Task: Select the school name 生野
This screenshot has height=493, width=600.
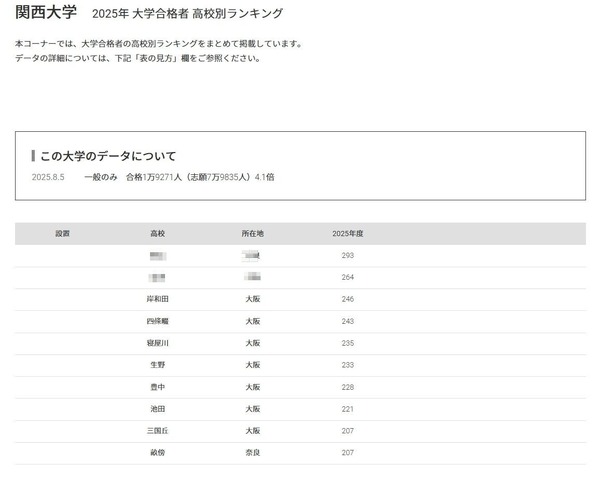Action: click(157, 365)
